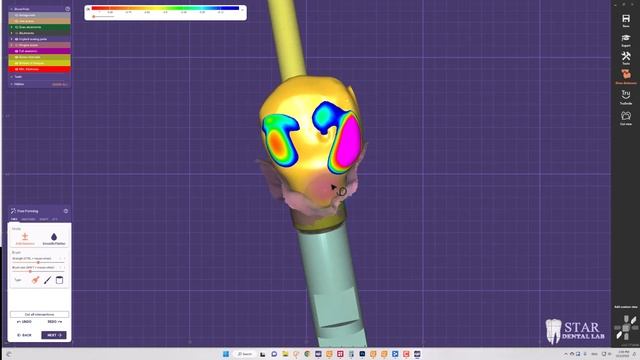Open the TruSmile rendering icon
The image size is (640, 360).
coord(626,95)
